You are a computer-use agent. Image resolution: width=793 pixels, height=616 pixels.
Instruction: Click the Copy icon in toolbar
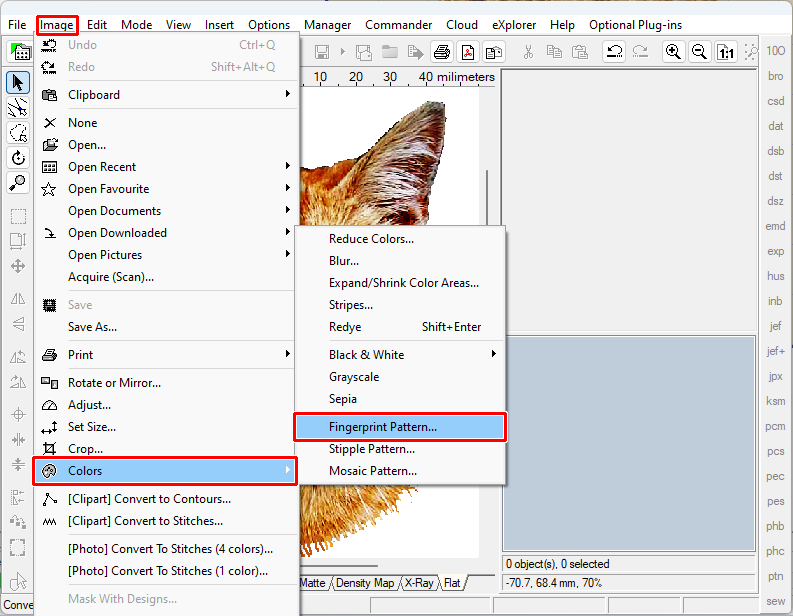[554, 52]
